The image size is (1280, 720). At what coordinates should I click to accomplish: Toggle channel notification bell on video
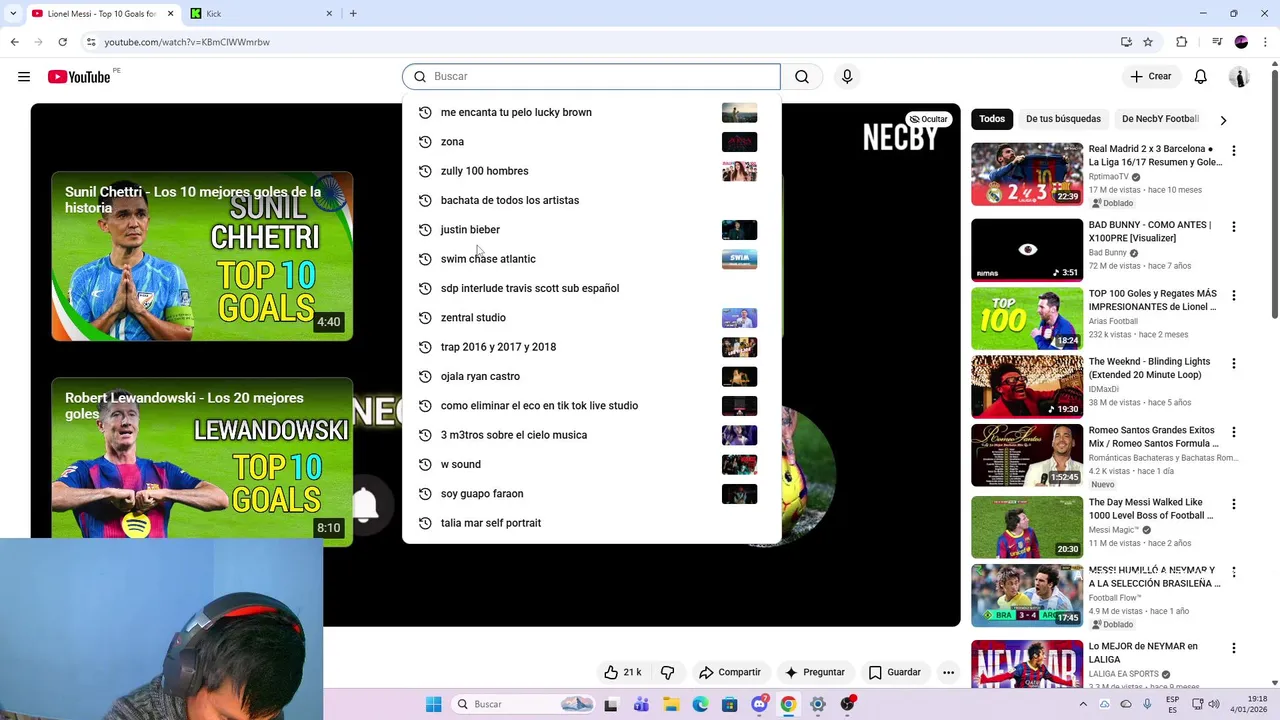point(364,505)
